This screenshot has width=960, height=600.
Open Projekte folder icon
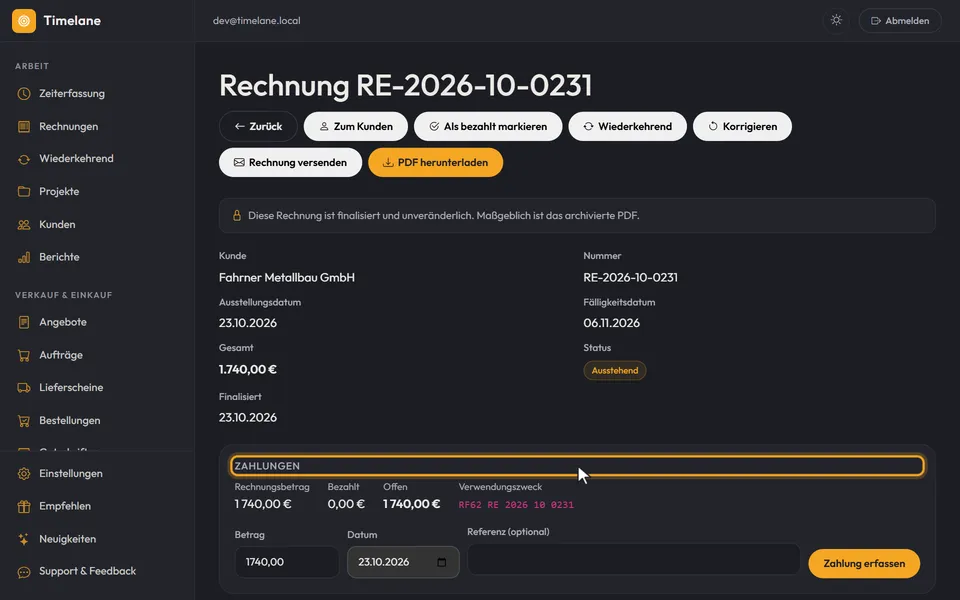click(24, 192)
